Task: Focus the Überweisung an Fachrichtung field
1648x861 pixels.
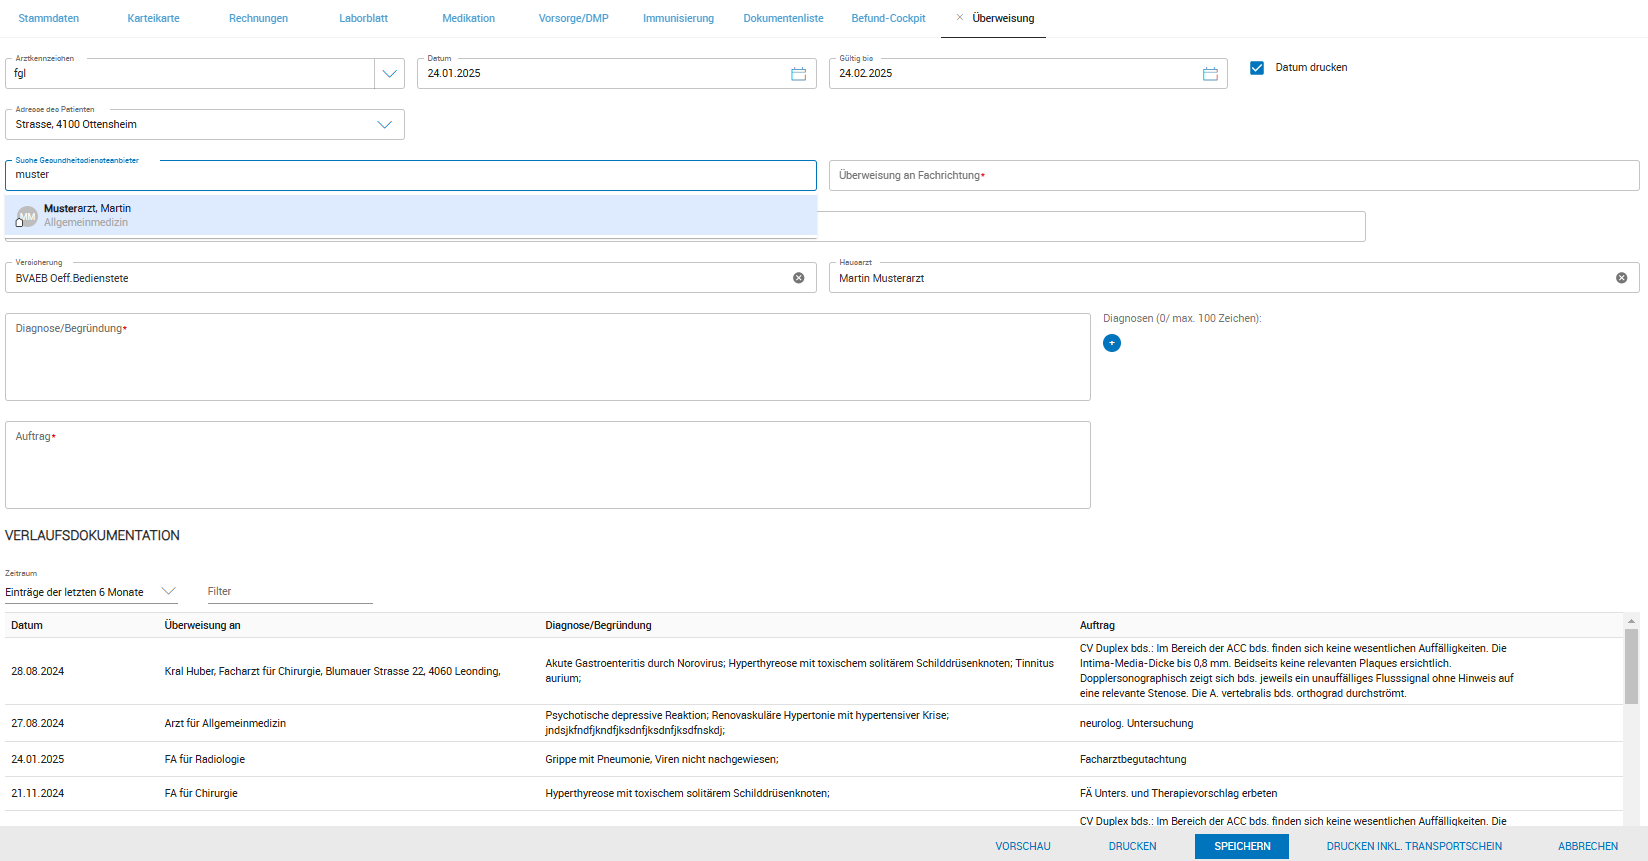Action: coord(1233,176)
